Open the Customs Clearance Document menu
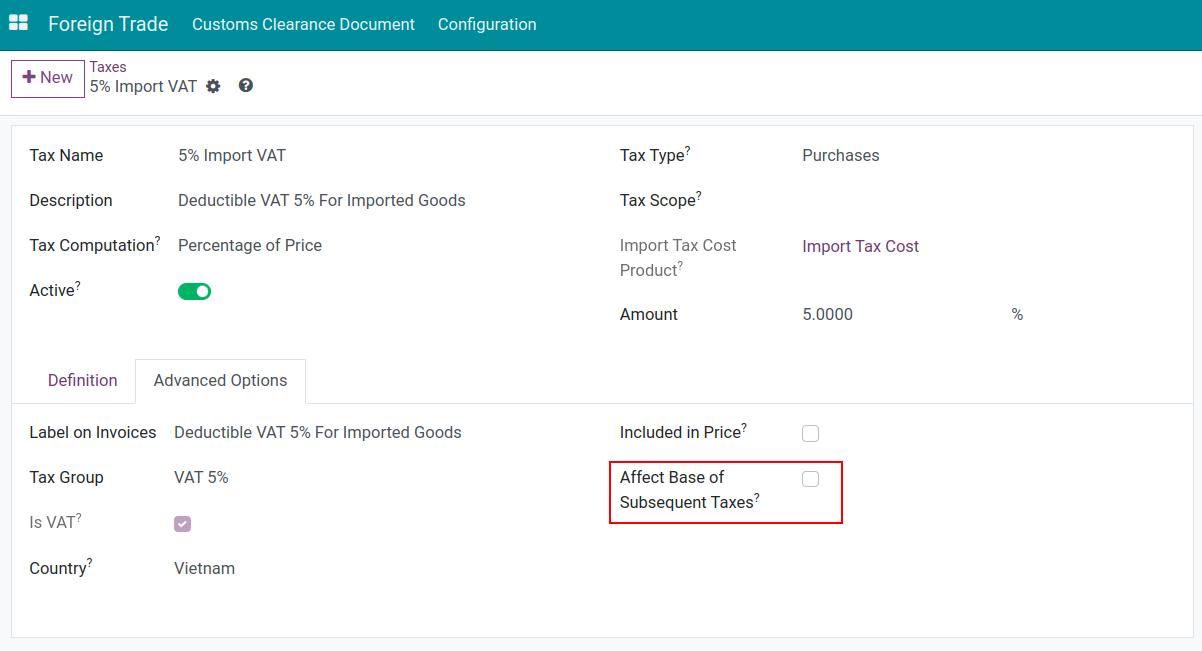 pos(303,24)
